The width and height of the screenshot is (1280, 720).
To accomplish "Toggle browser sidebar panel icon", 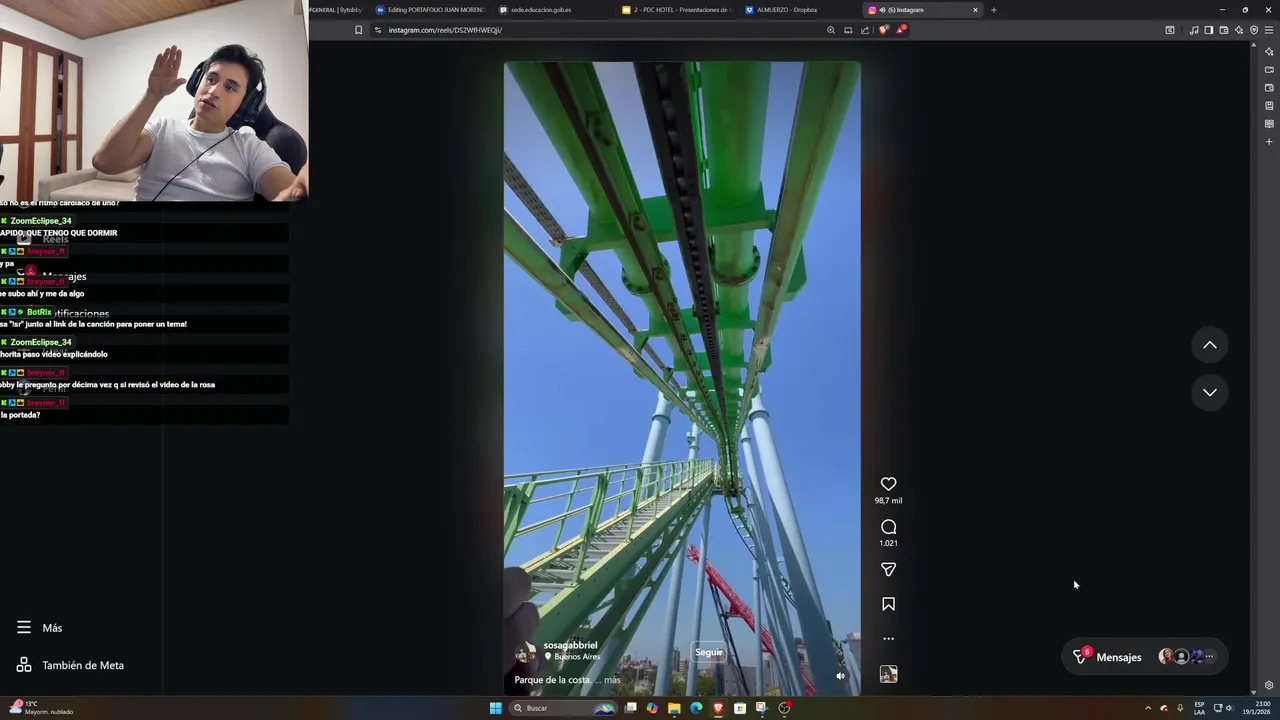I will pyautogui.click(x=1209, y=30).
